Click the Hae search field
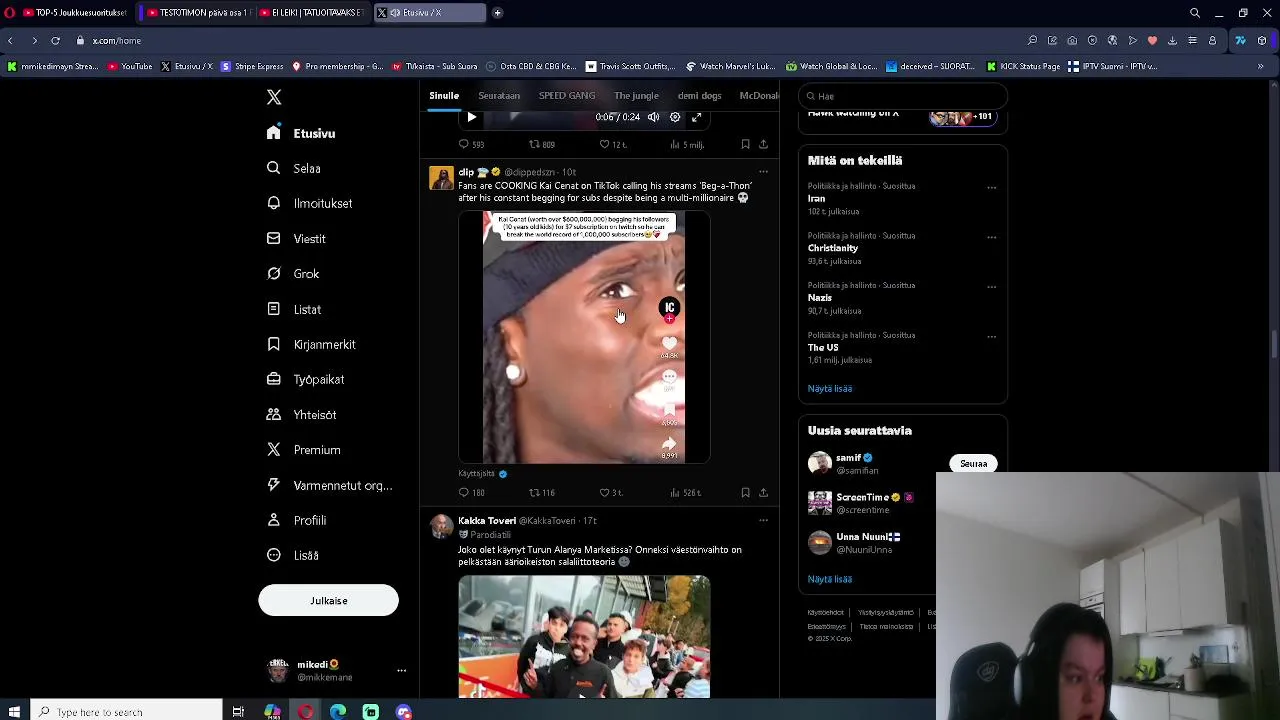 pos(903,96)
